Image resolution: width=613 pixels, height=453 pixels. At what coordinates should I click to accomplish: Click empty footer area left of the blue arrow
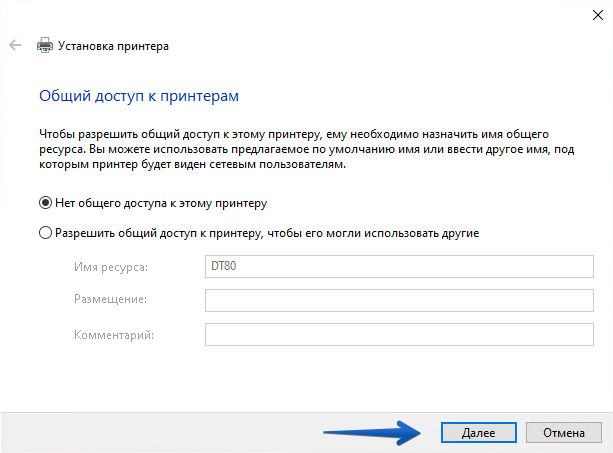pos(150,432)
